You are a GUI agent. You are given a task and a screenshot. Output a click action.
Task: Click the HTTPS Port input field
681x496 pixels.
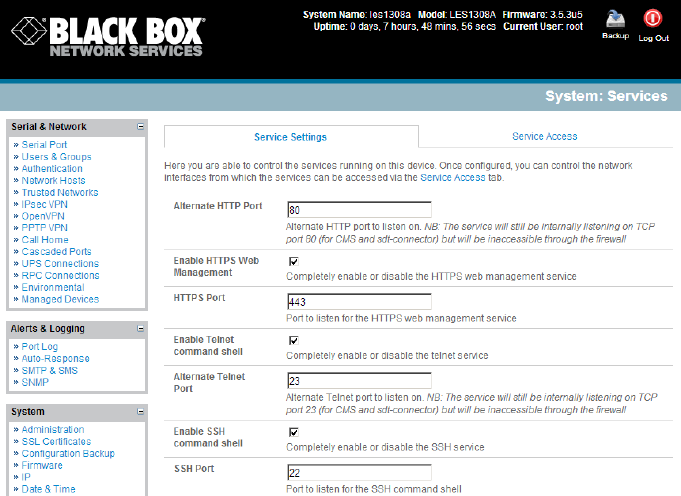358,302
